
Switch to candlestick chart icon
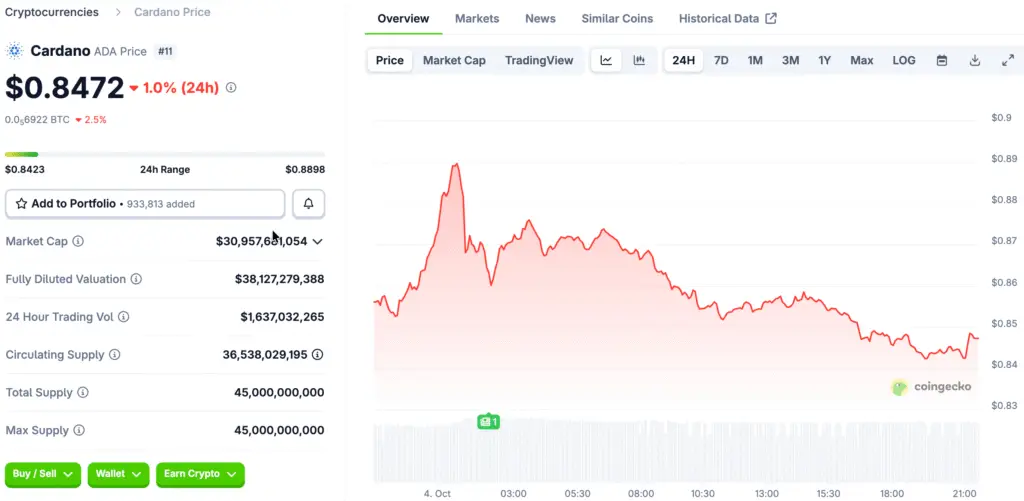point(639,60)
